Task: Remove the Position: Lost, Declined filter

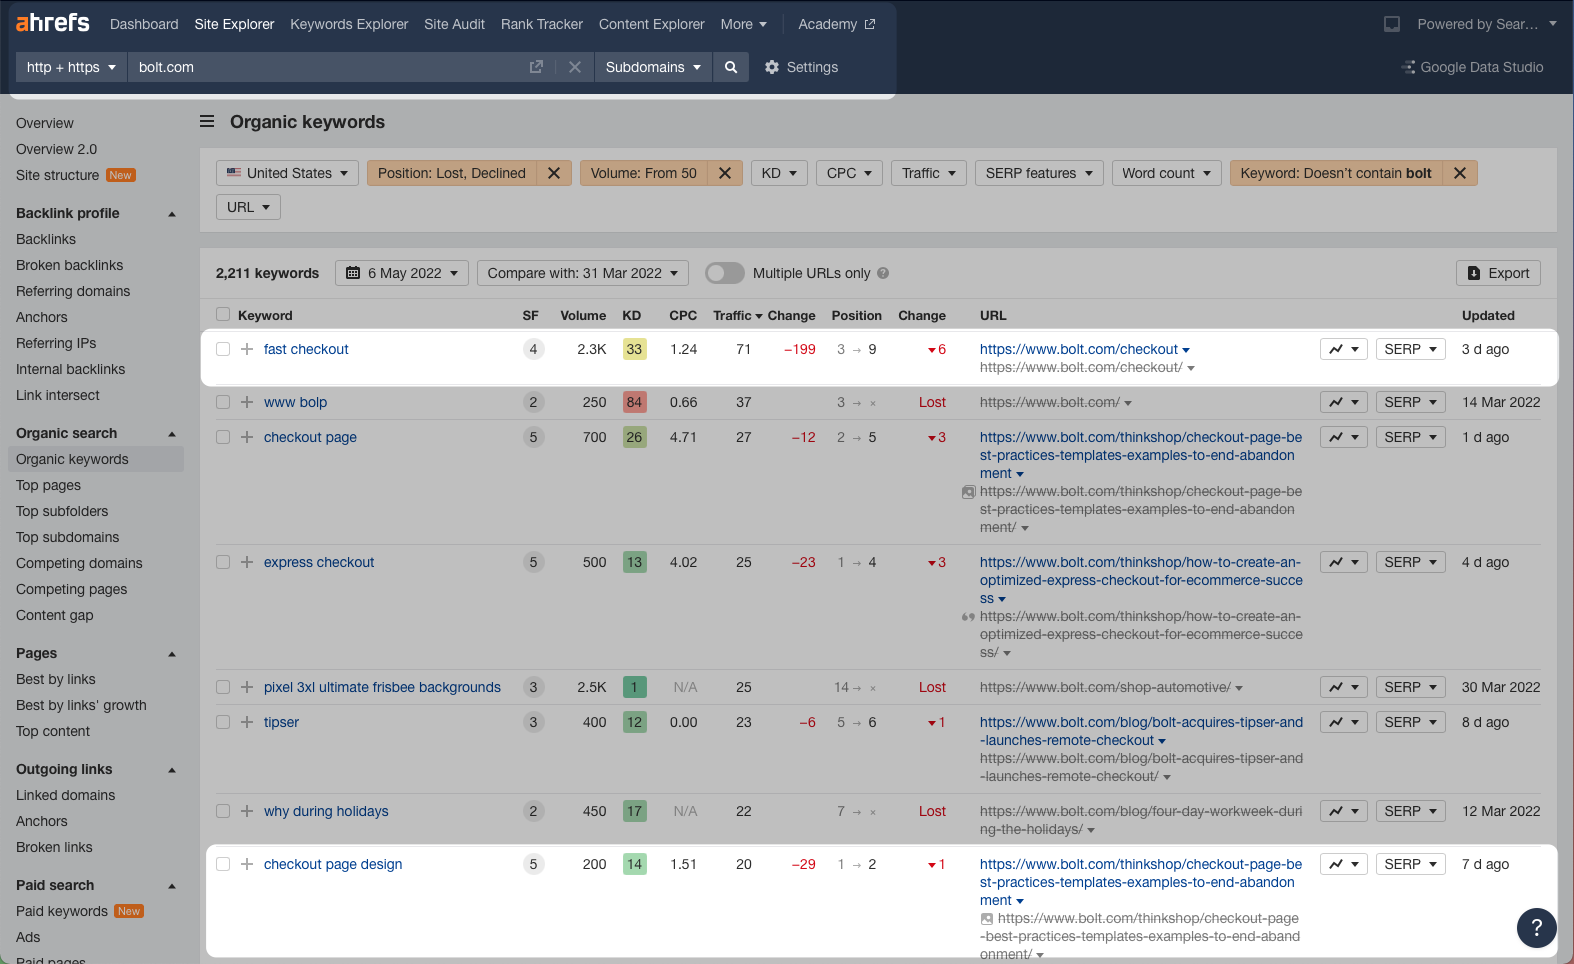Action: (554, 173)
